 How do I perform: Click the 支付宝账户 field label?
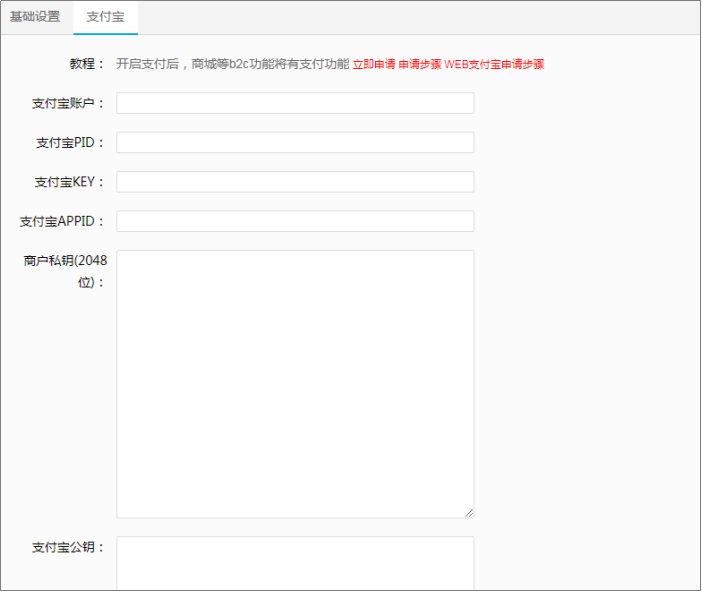pyautogui.click(x=68, y=104)
